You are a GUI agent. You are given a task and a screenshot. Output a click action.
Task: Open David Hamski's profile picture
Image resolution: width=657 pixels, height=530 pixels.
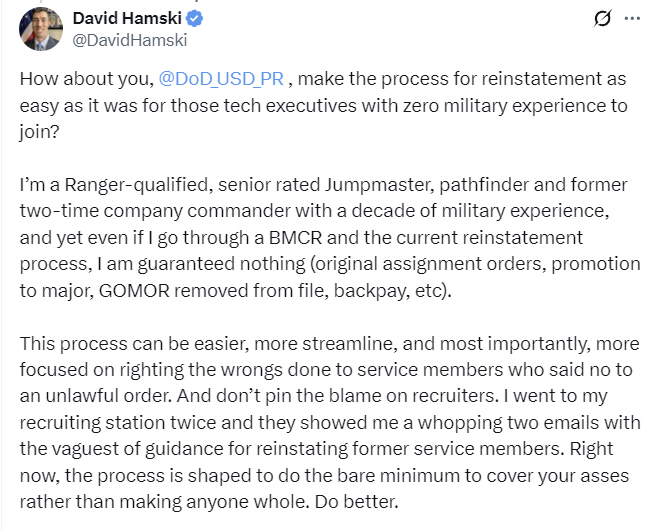coord(41,29)
